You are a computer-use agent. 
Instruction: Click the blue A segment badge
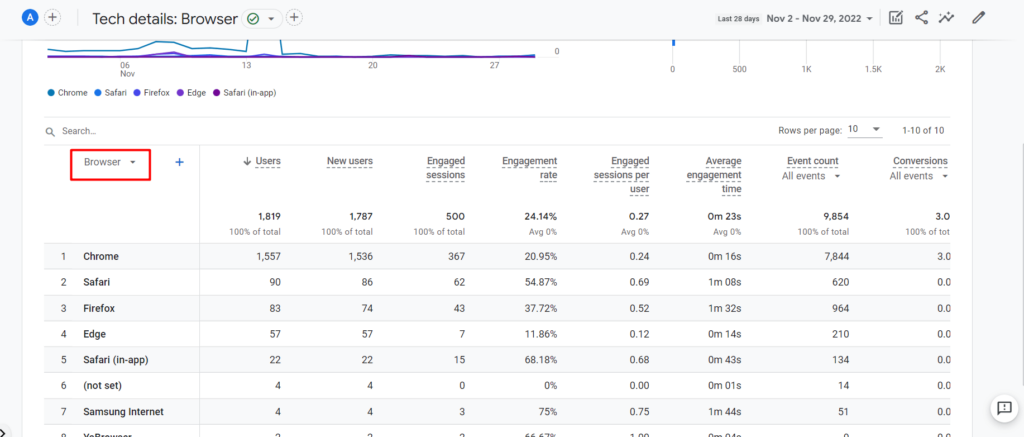click(x=30, y=18)
